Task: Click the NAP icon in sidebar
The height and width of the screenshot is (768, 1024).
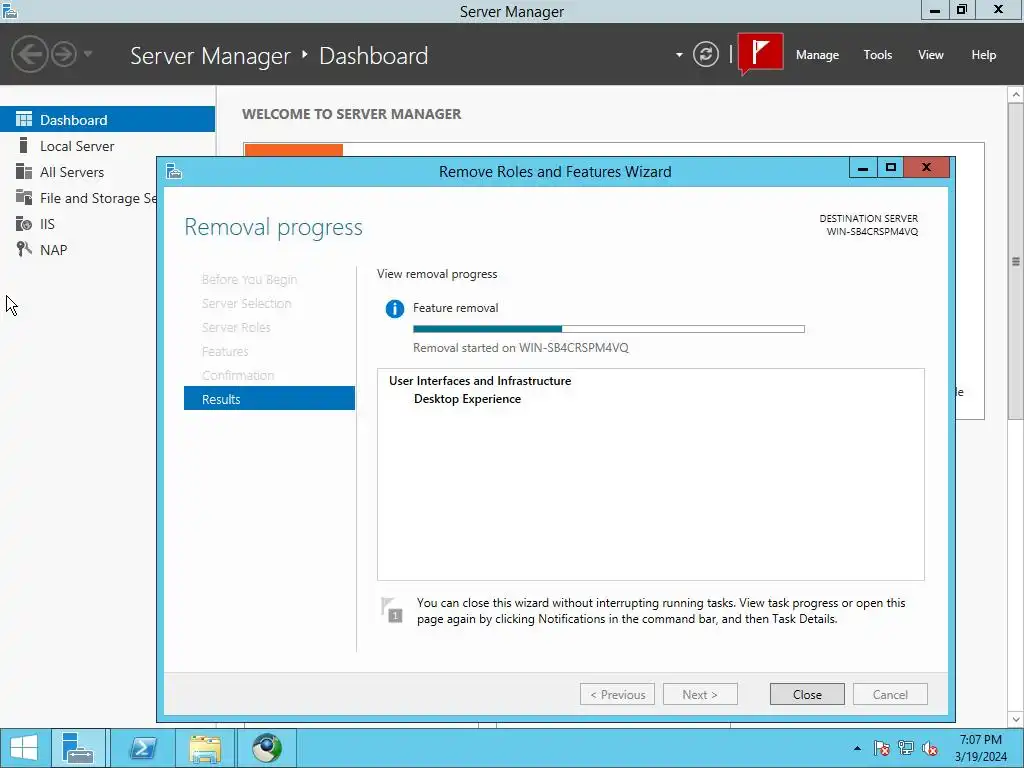Action: tap(24, 249)
